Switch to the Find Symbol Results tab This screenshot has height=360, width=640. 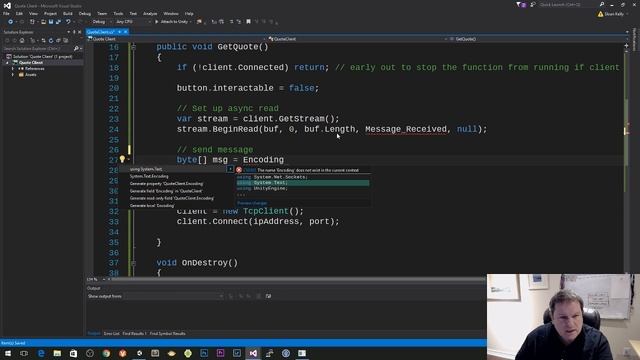167,333
